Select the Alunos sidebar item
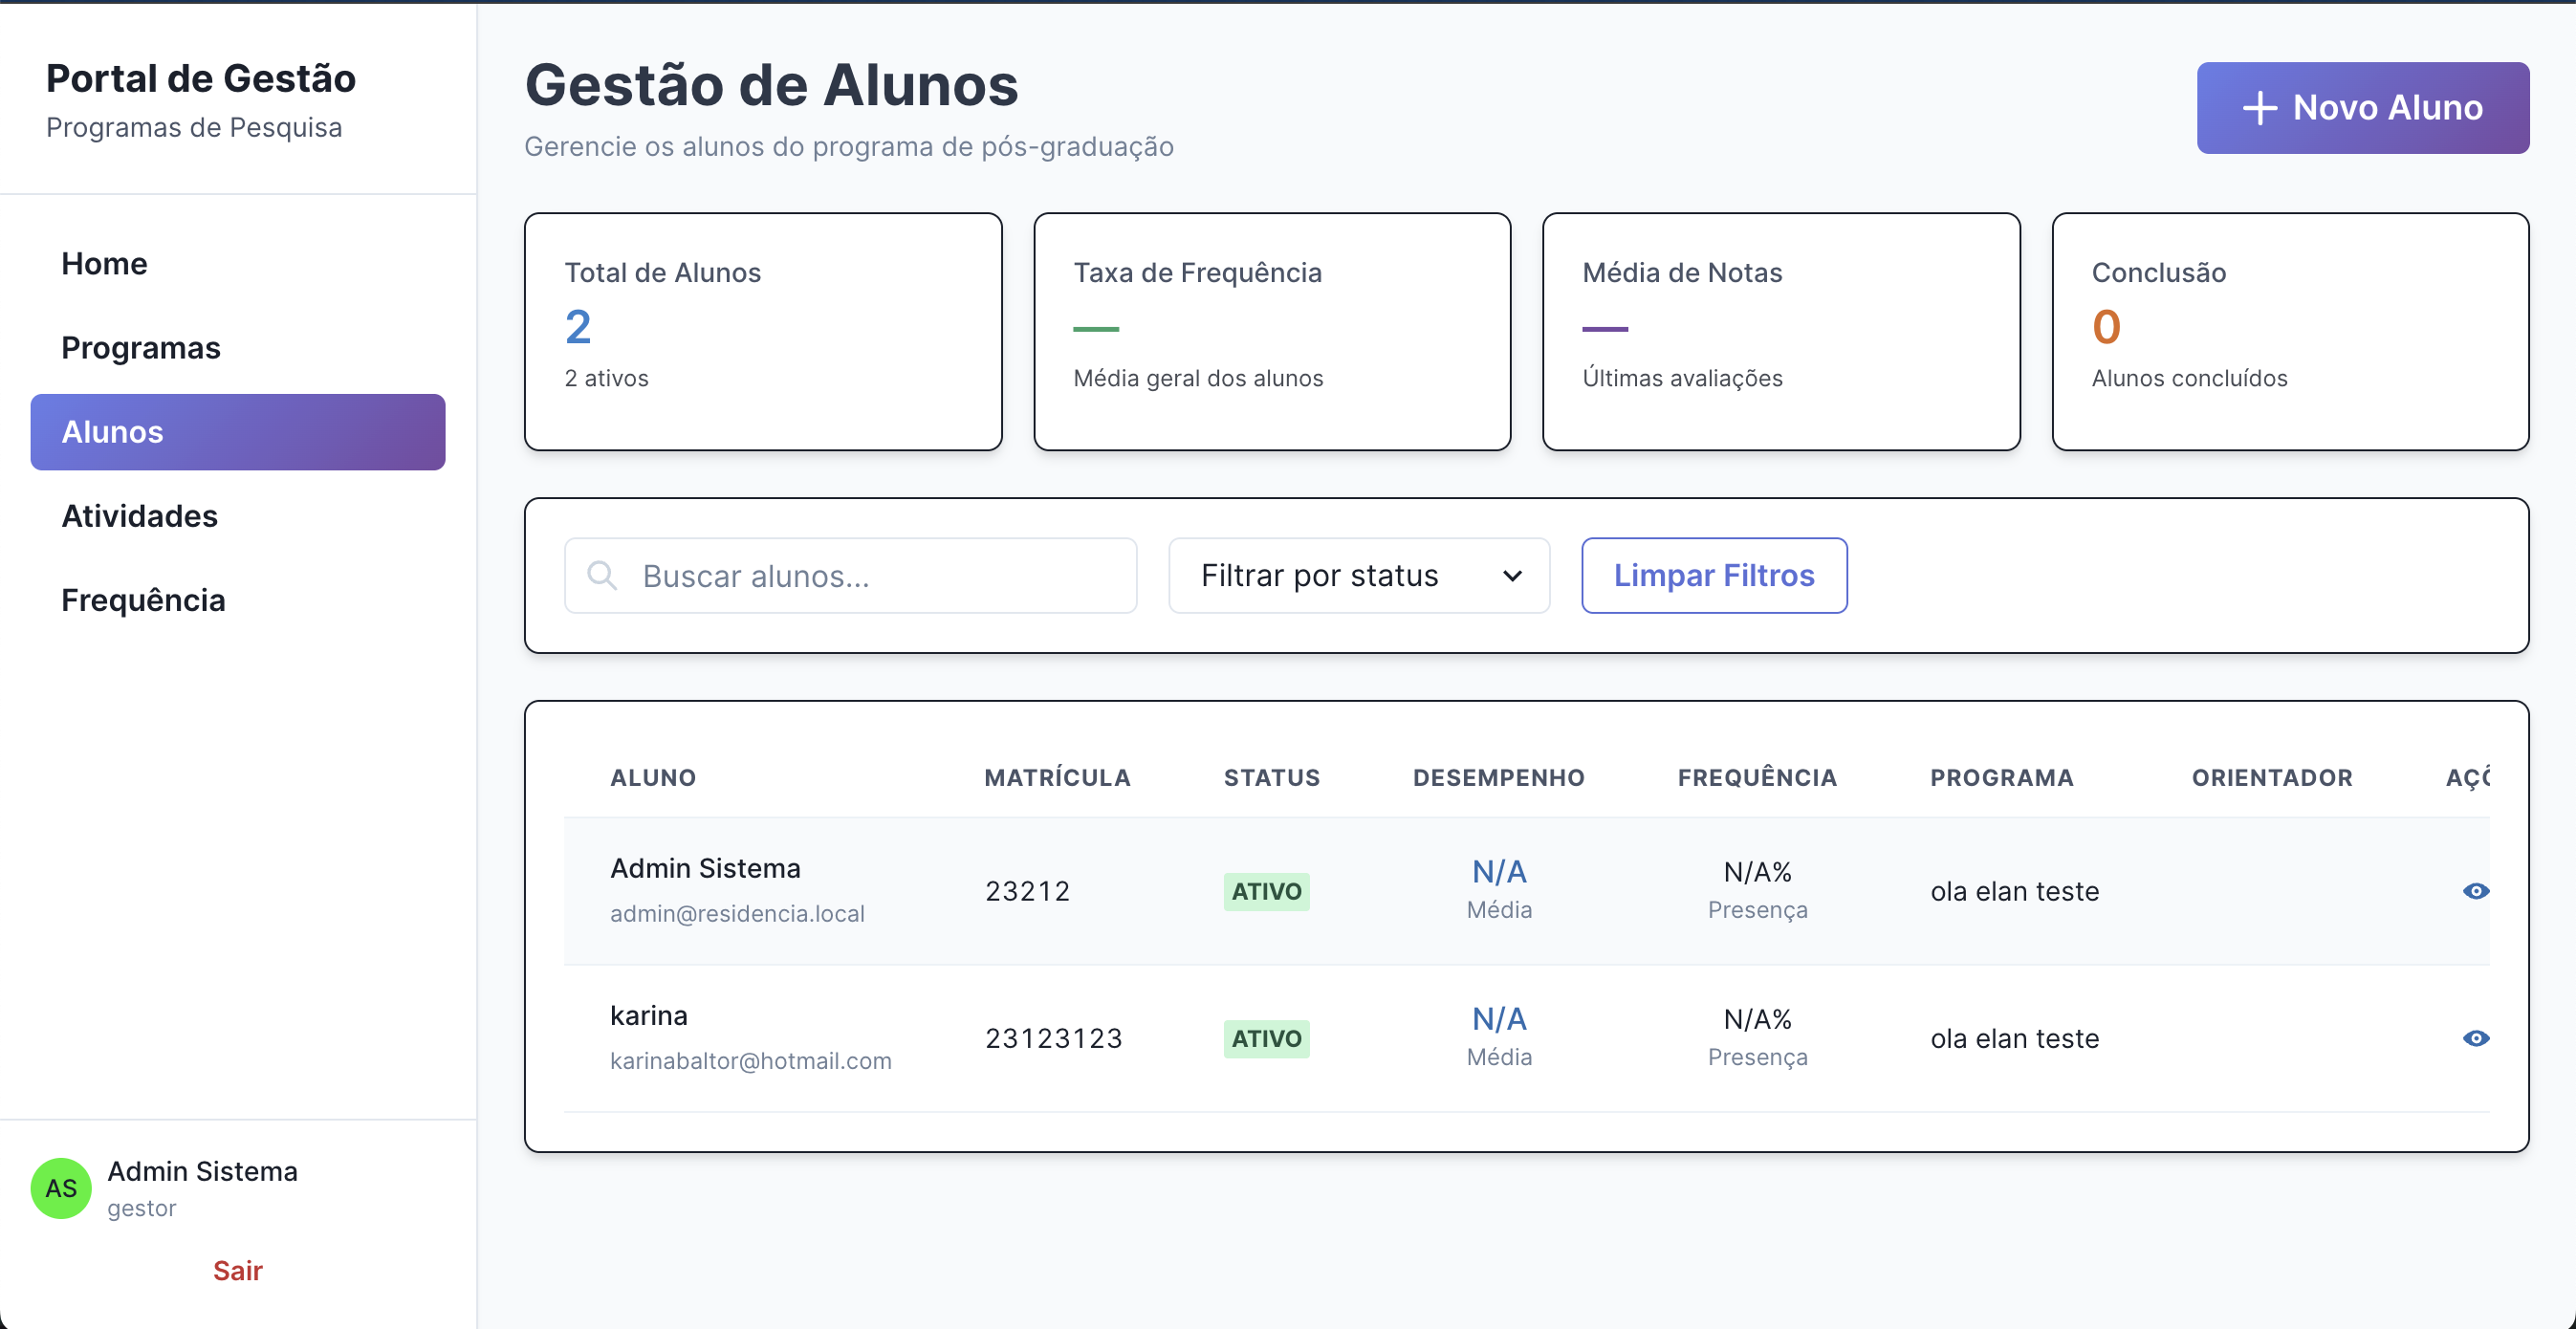 pyautogui.click(x=237, y=432)
